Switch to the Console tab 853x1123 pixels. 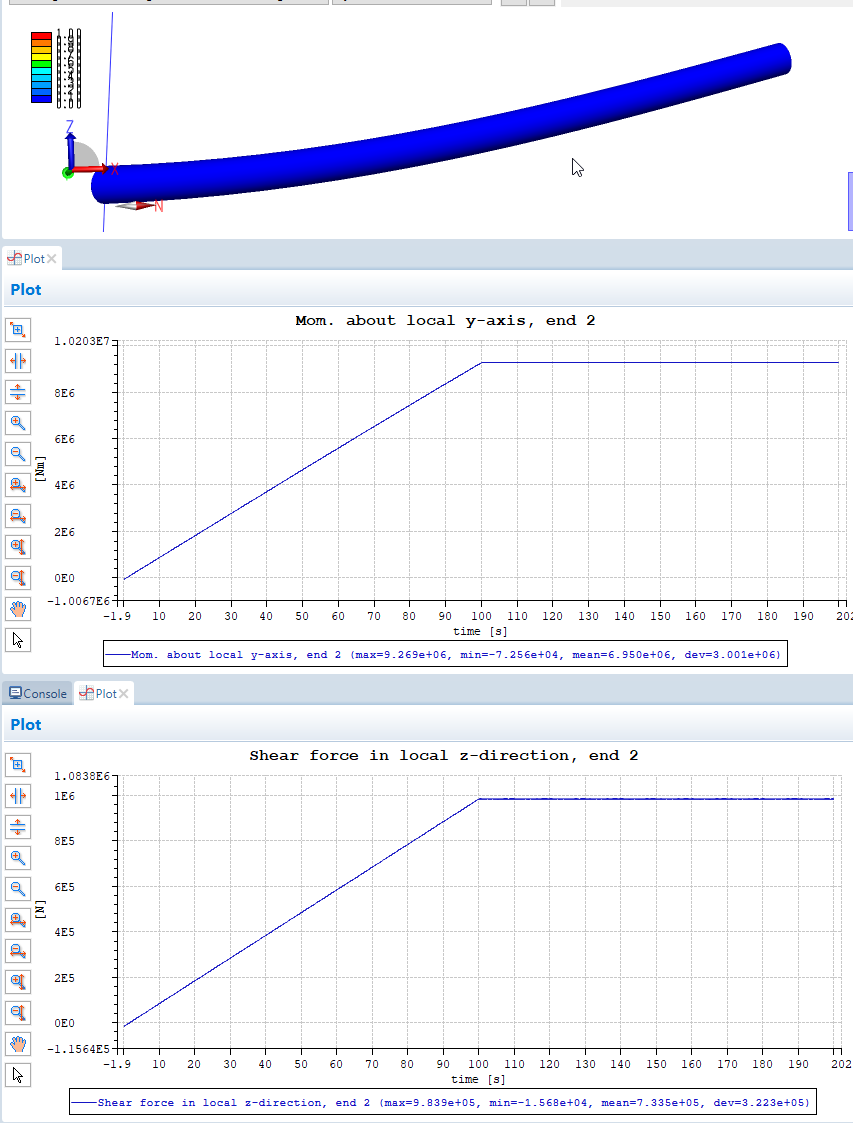click(x=38, y=694)
